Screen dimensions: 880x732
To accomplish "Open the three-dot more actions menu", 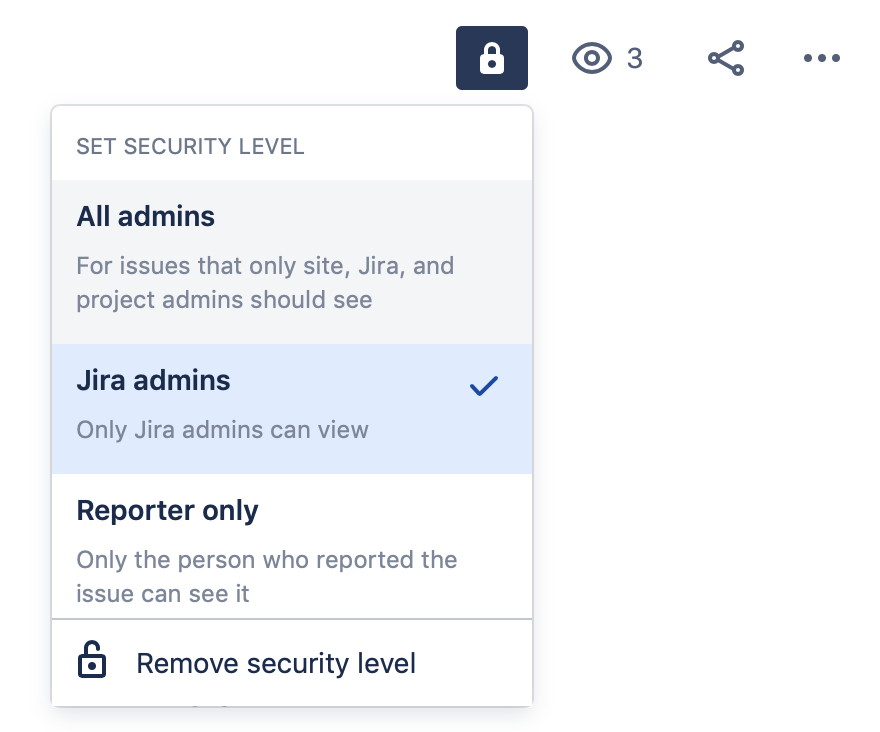I will click(x=822, y=58).
